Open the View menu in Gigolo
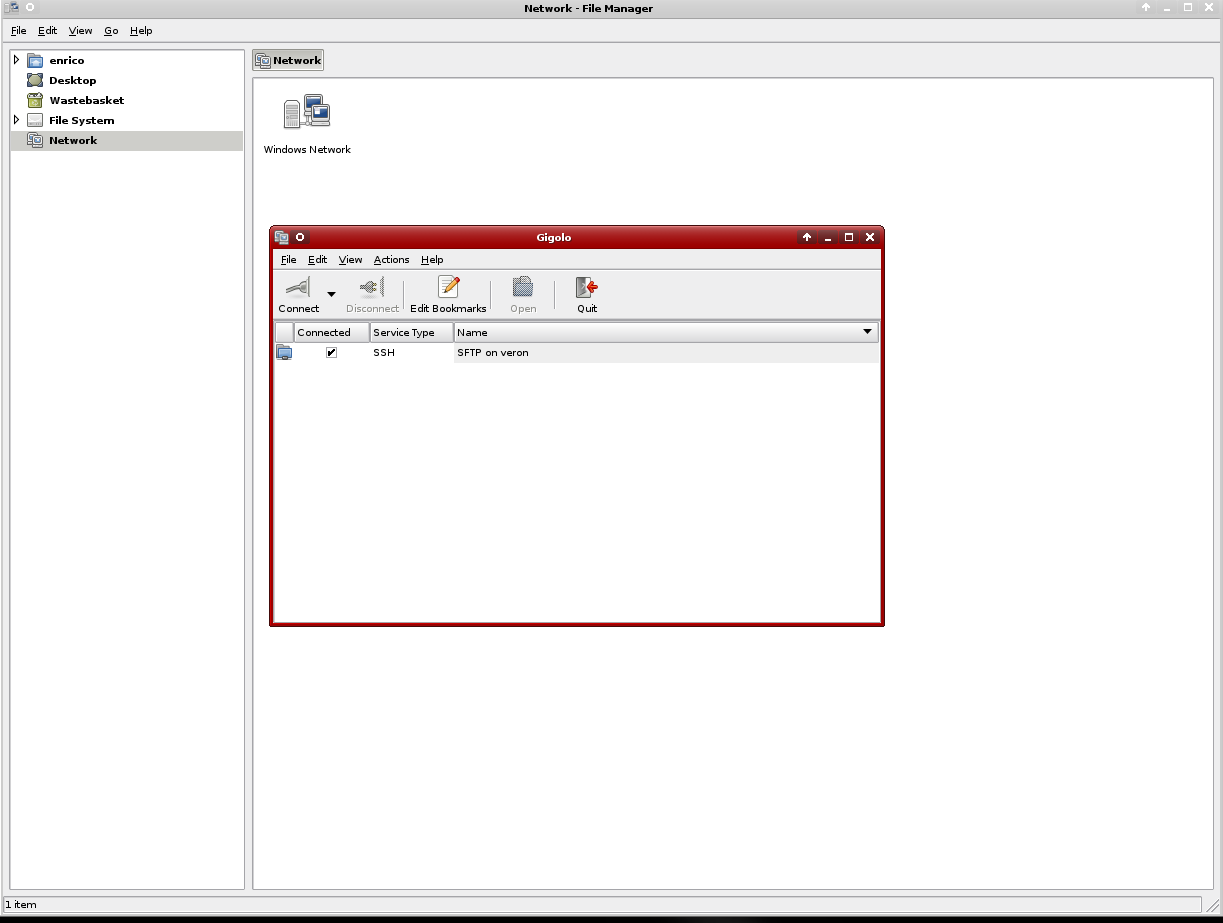 point(350,260)
